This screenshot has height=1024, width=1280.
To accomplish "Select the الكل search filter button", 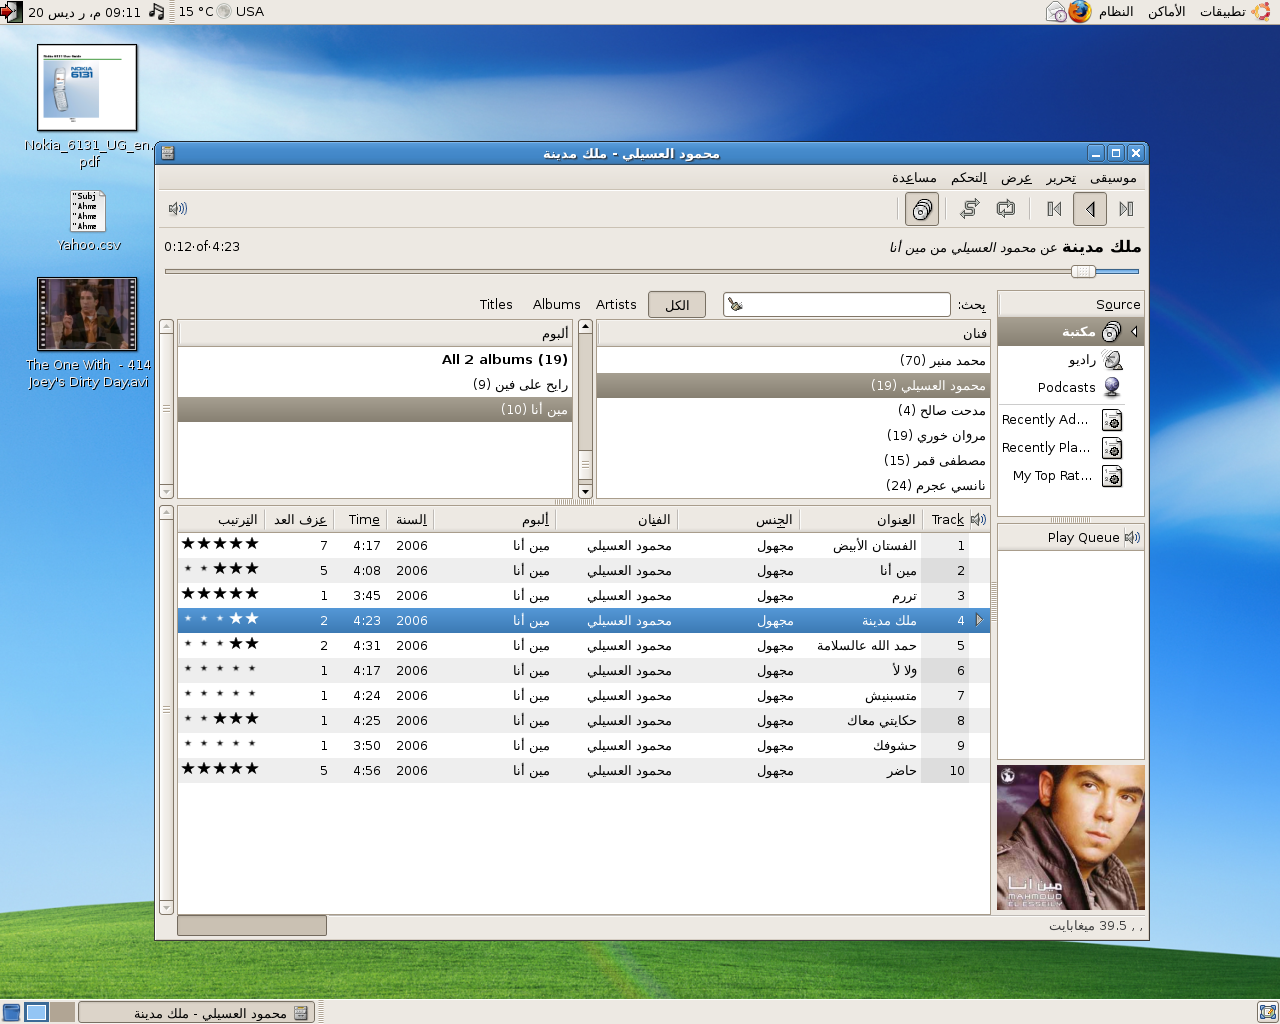I will pyautogui.click(x=677, y=305).
